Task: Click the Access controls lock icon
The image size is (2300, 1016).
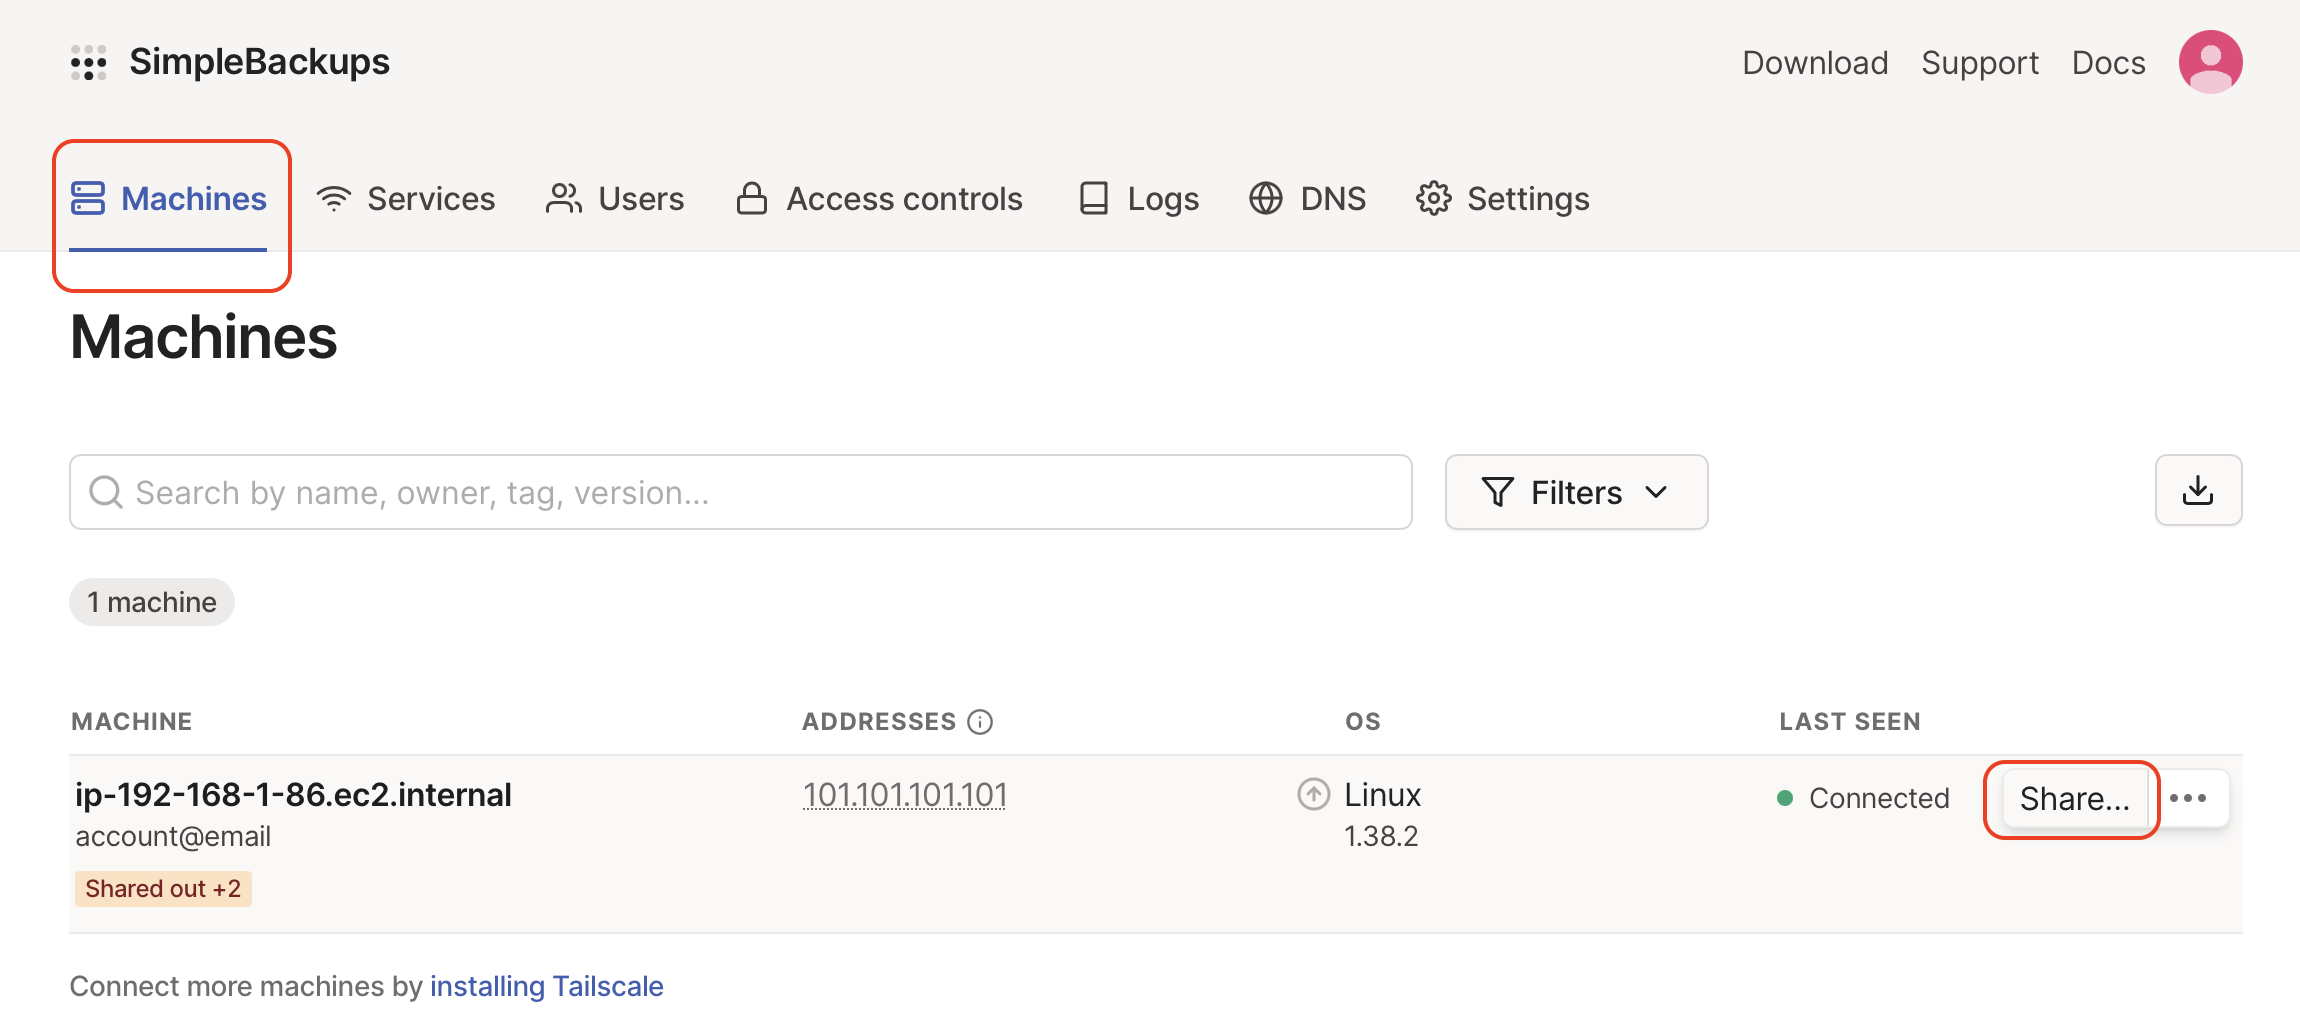Action: pos(750,198)
